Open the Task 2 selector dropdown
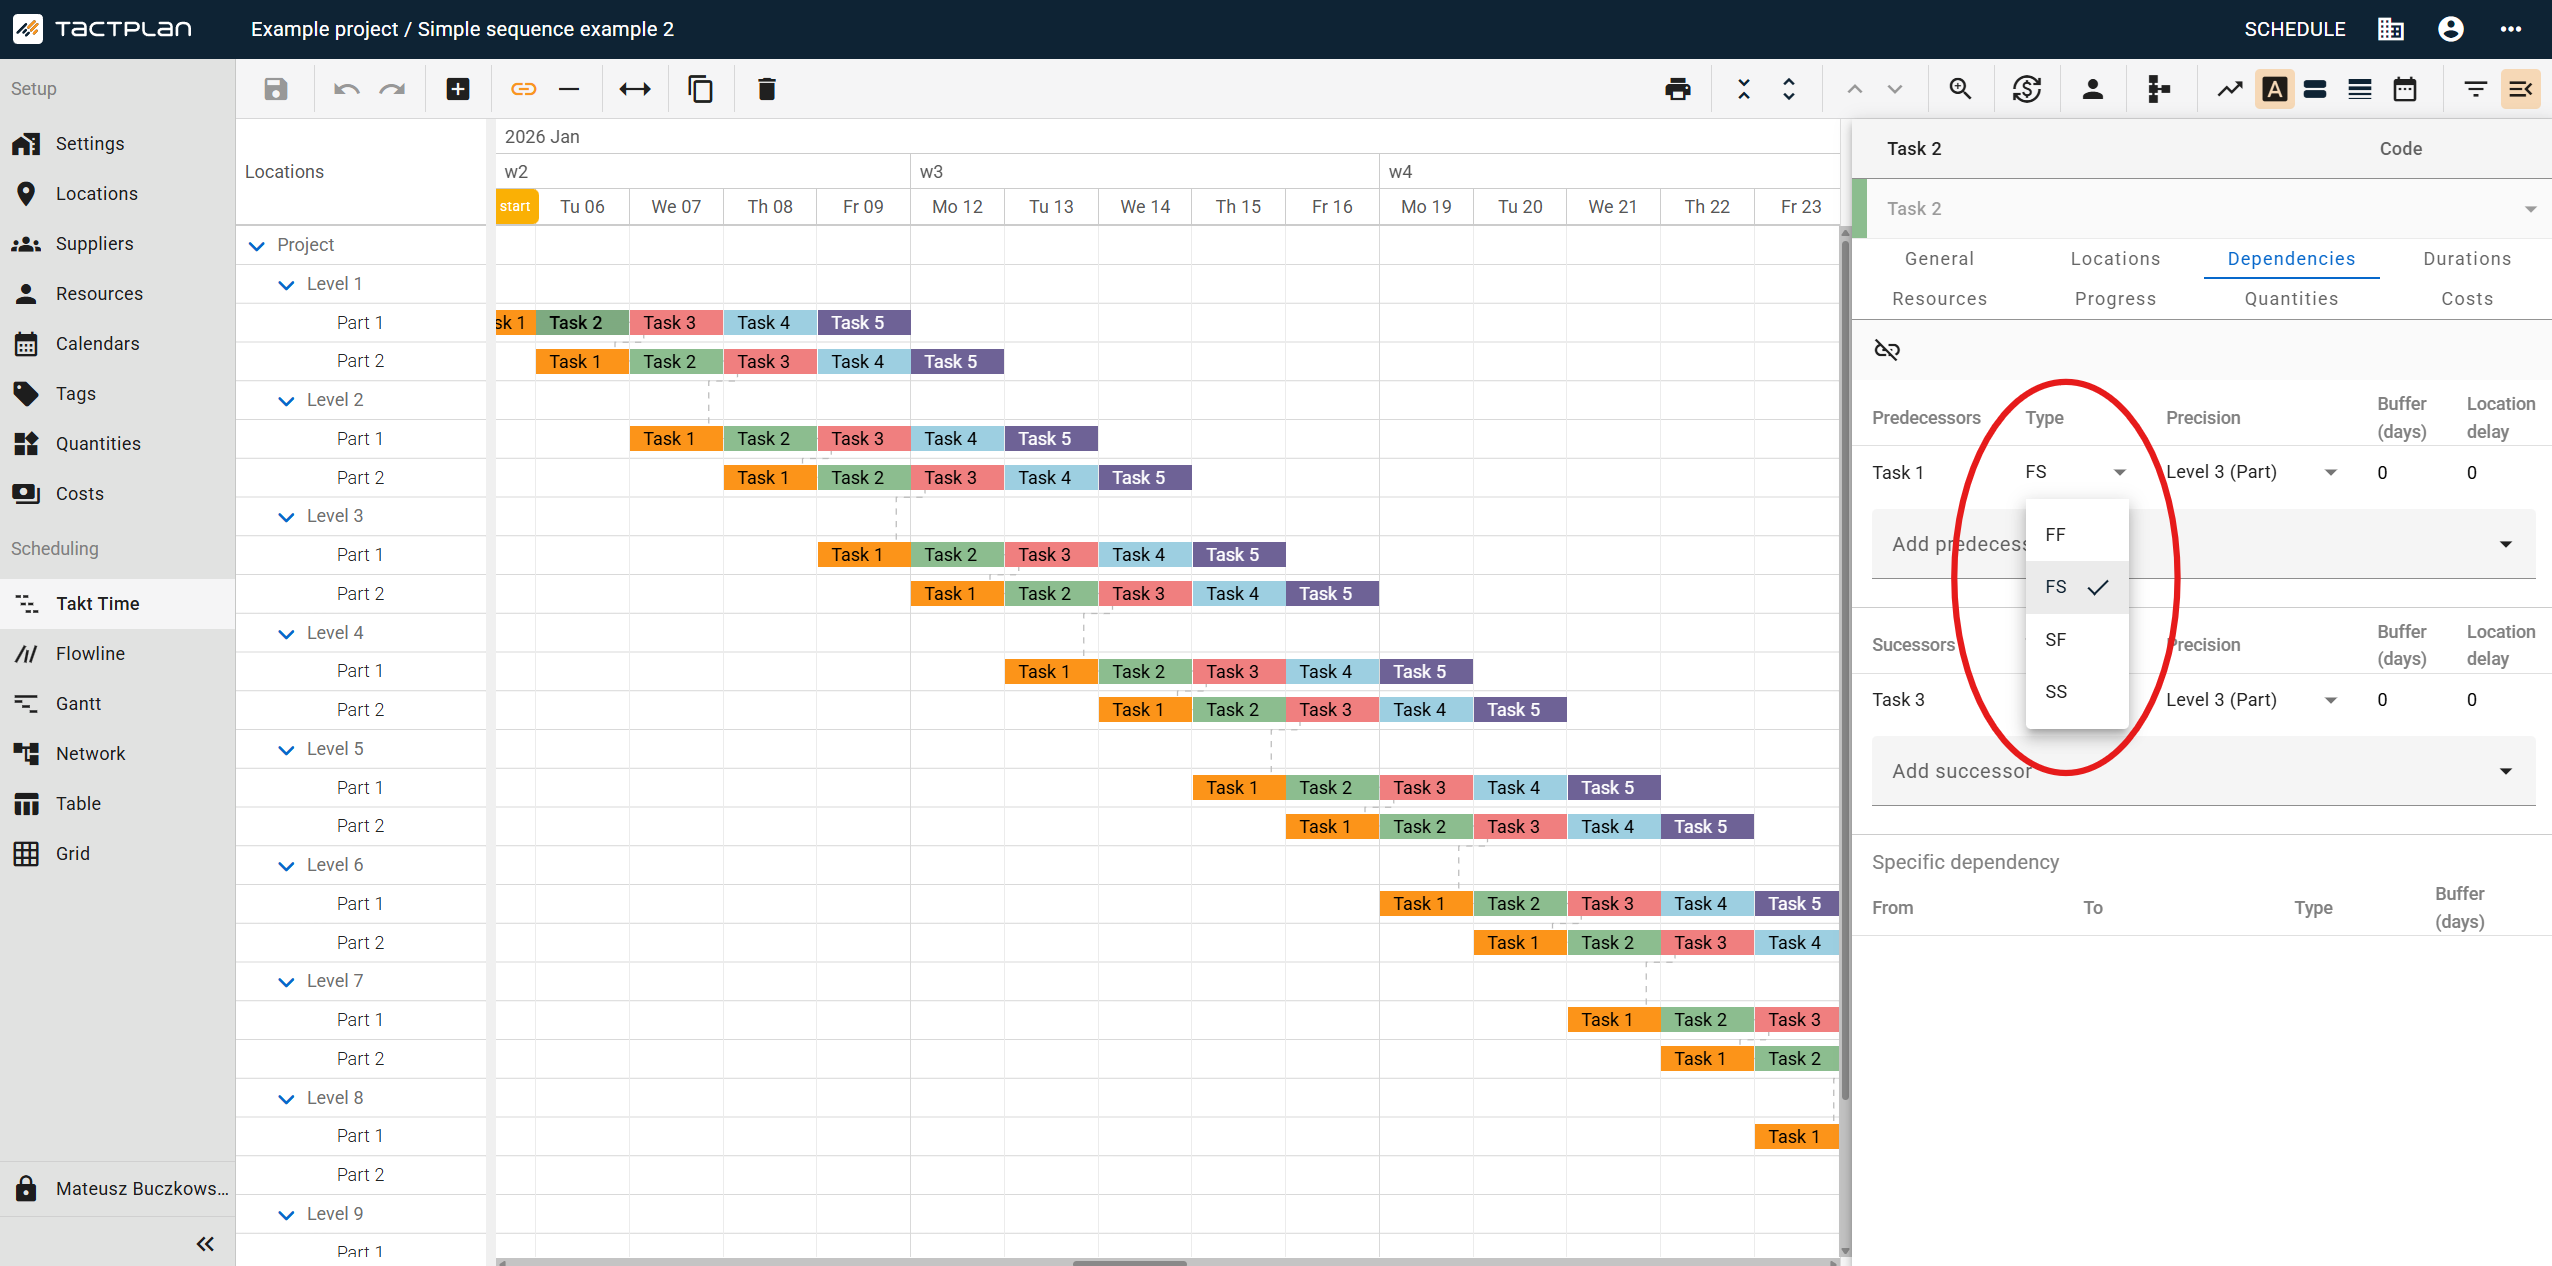The height and width of the screenshot is (1266, 2552). point(2208,209)
